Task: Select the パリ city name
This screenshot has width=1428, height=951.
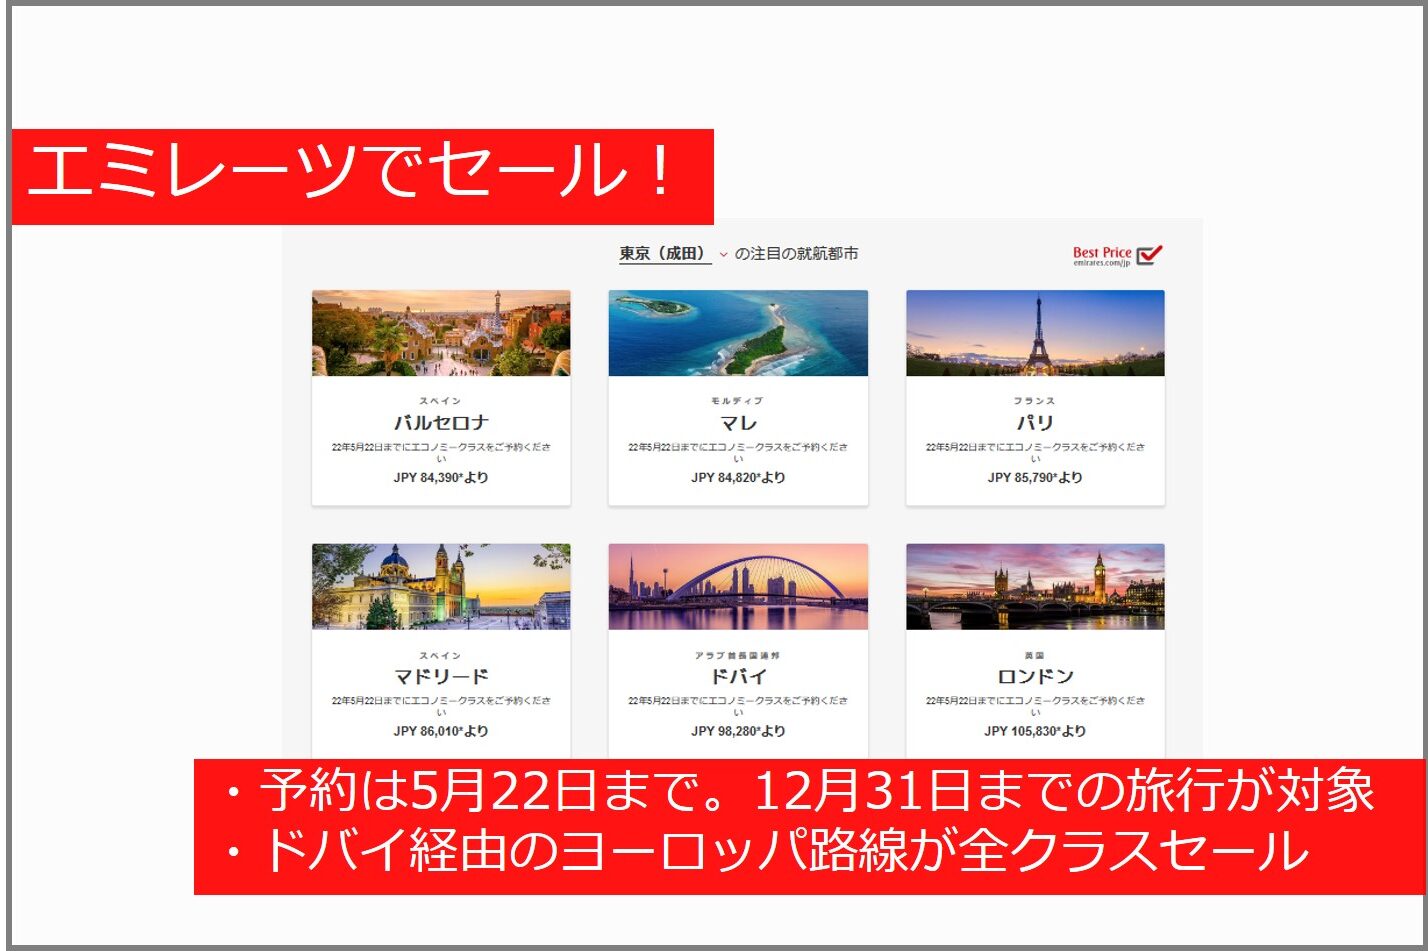Action: [x=1035, y=423]
